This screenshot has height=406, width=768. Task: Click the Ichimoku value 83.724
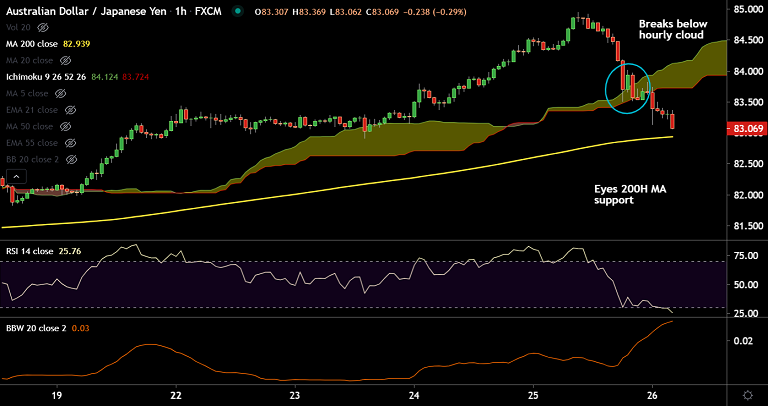coord(136,77)
